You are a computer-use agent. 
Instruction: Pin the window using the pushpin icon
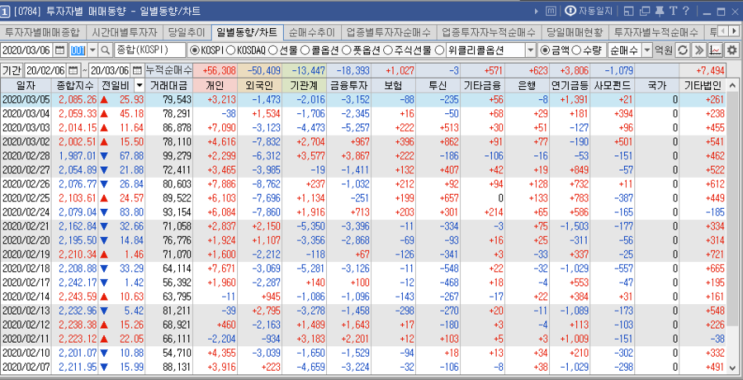tap(659, 11)
